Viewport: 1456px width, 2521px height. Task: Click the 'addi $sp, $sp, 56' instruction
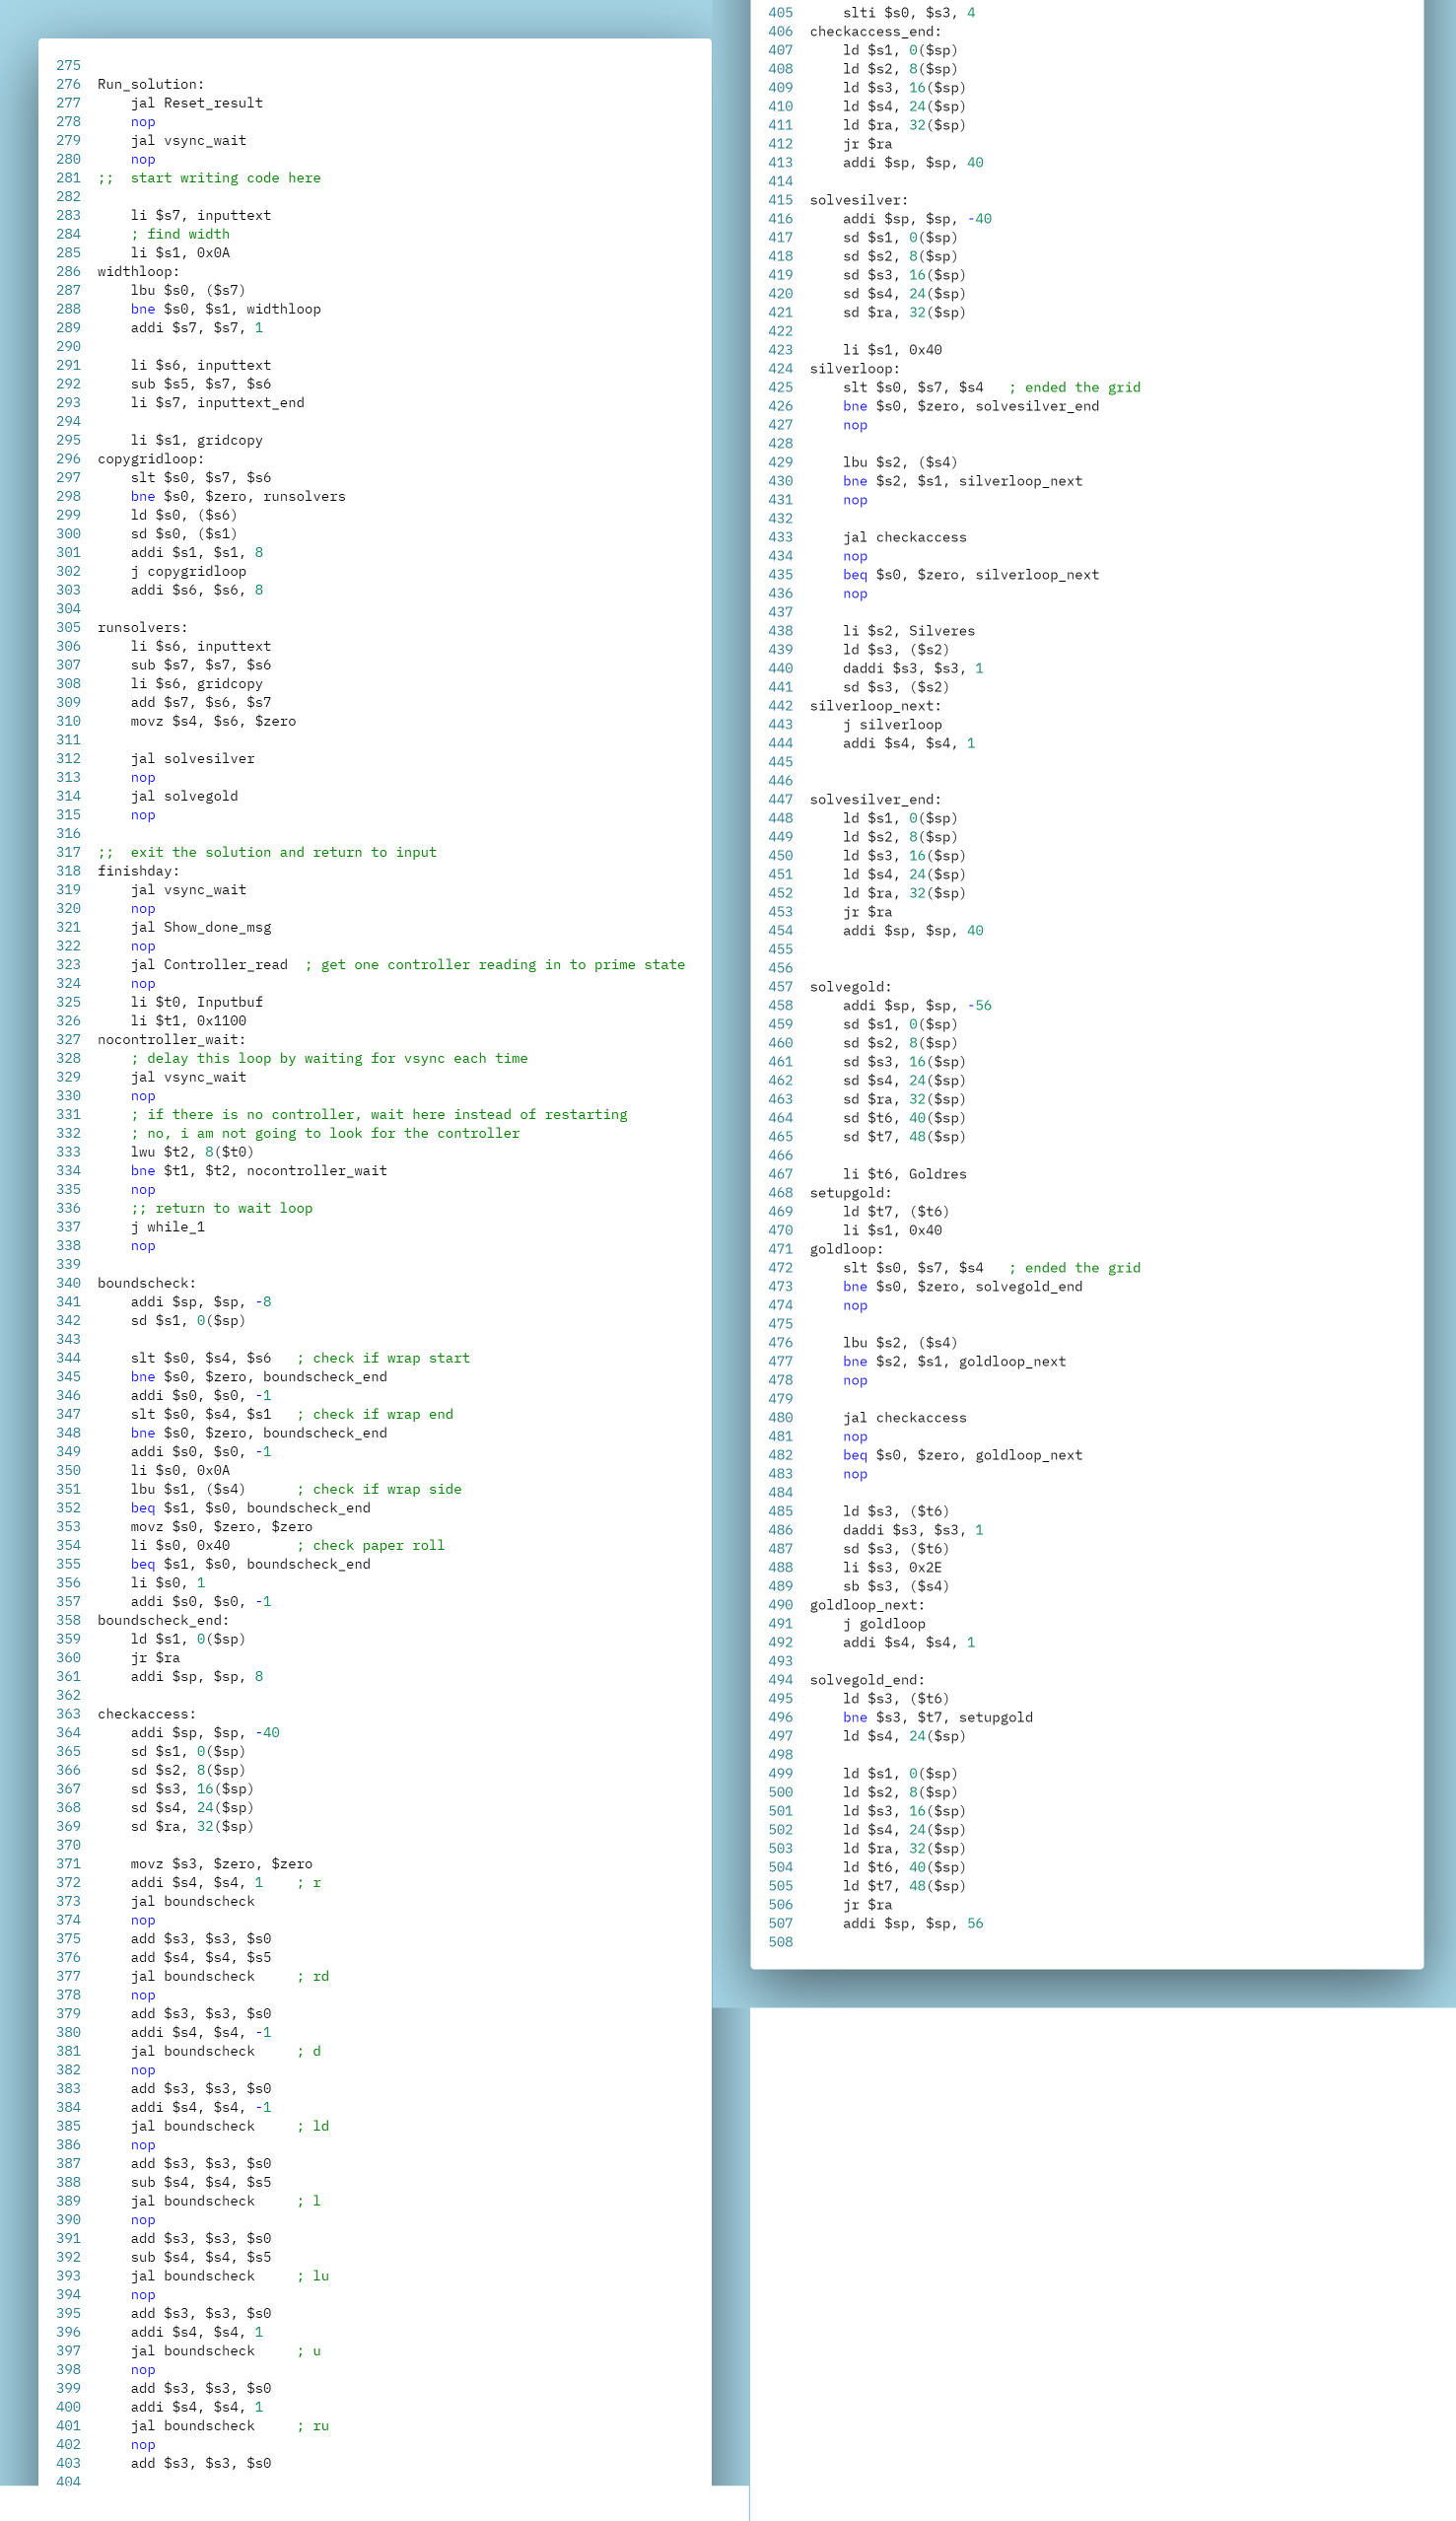(x=913, y=1923)
